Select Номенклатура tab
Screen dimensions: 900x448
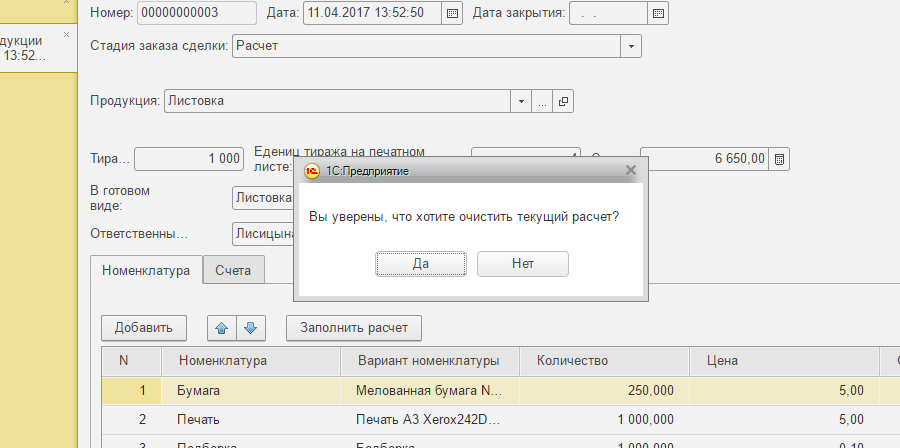click(x=146, y=270)
